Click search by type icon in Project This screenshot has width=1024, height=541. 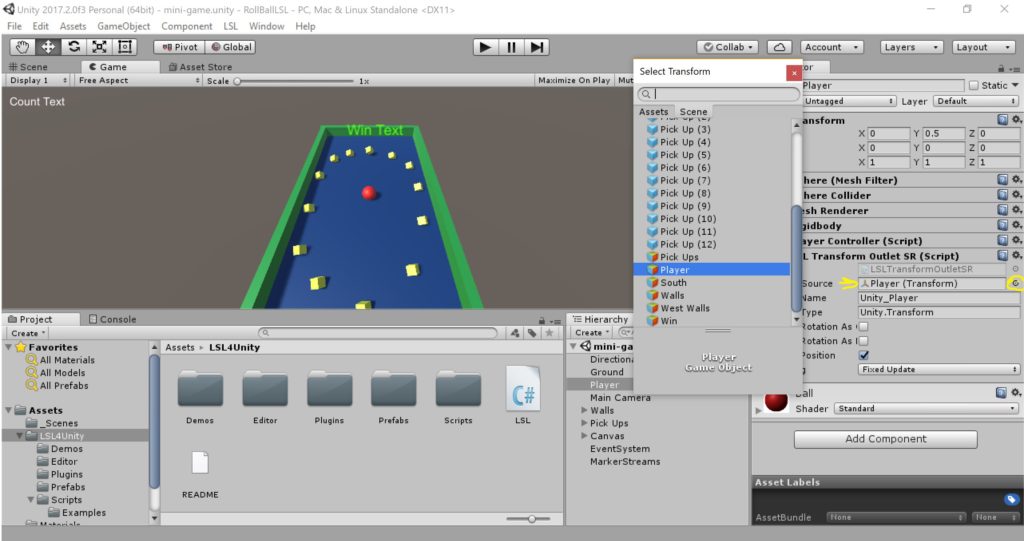click(x=515, y=333)
